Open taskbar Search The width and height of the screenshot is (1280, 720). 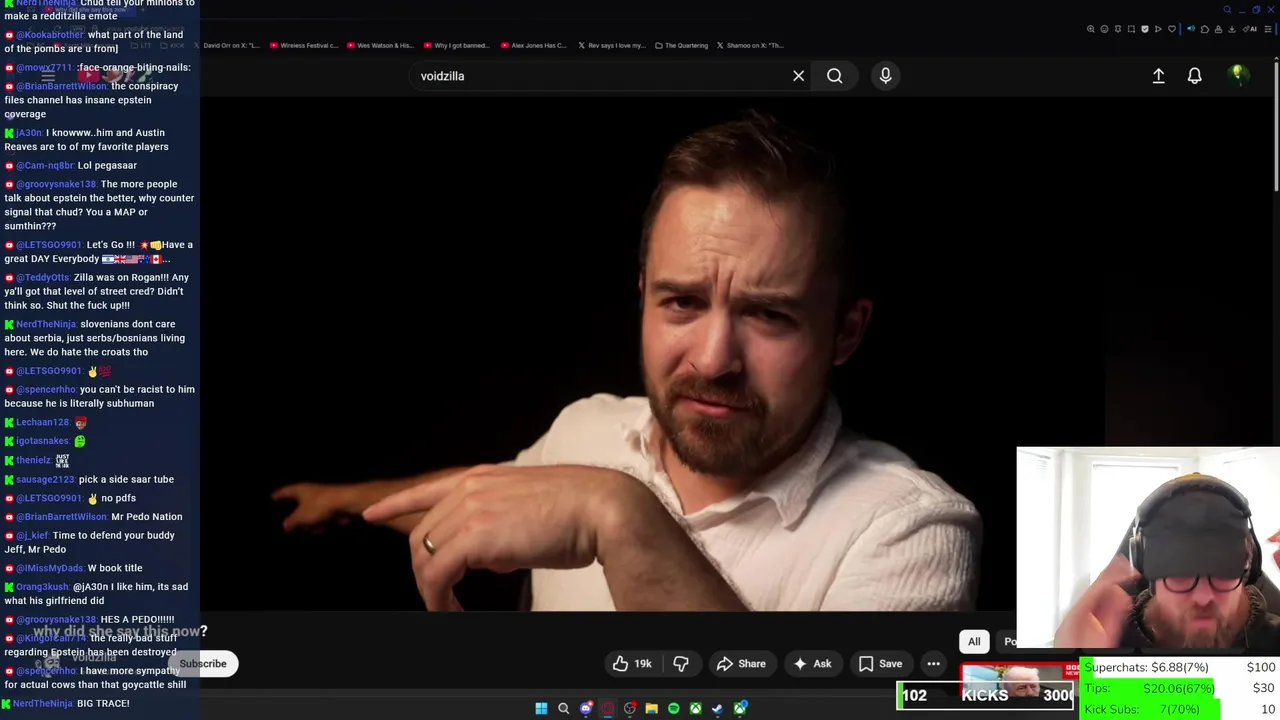pyautogui.click(x=563, y=708)
